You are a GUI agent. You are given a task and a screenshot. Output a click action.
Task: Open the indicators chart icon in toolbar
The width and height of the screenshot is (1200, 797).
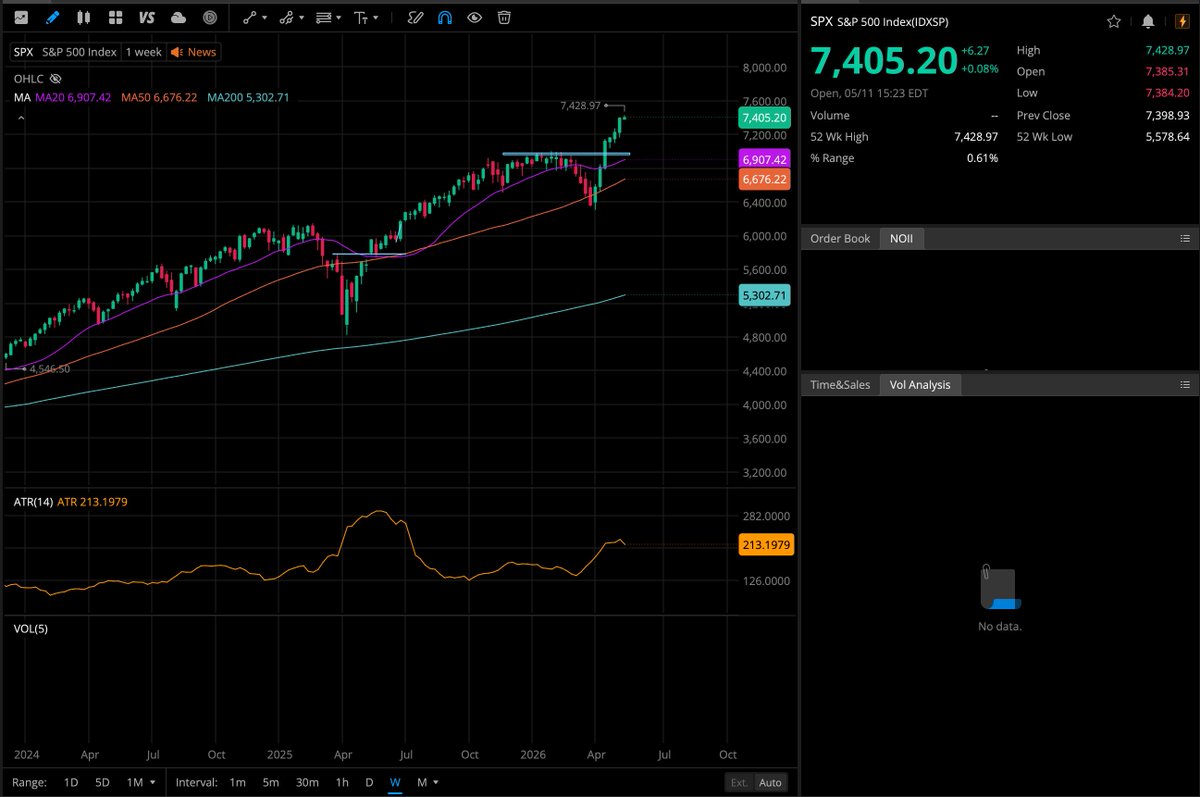click(x=21, y=17)
